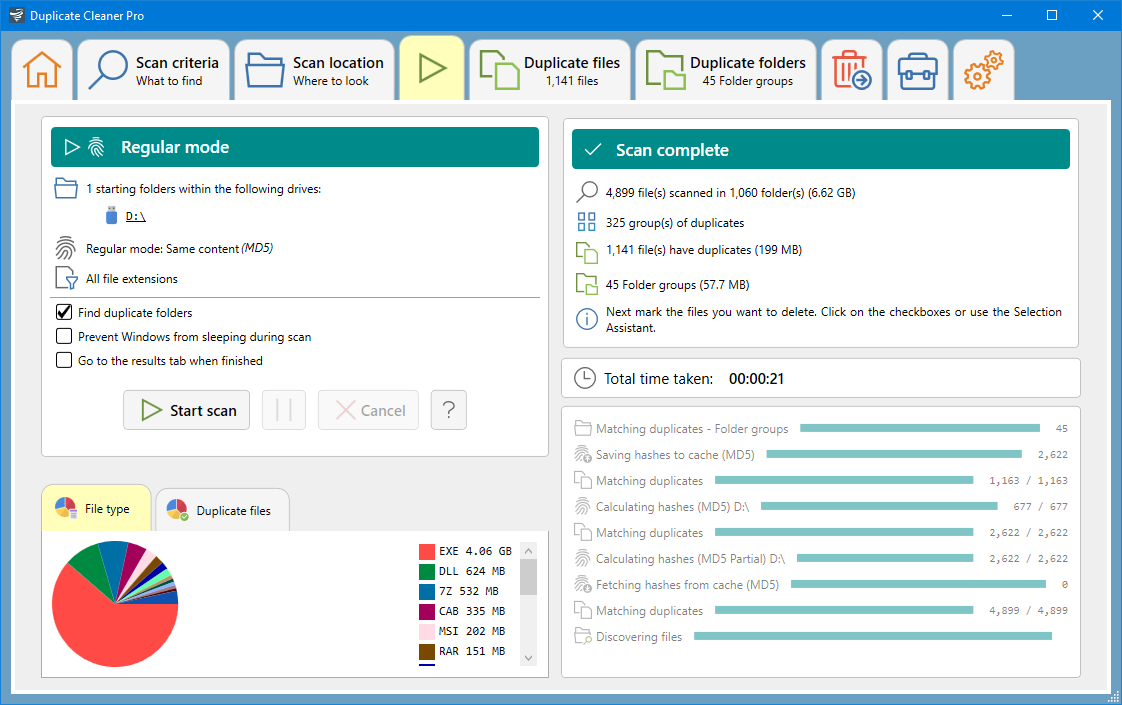The width and height of the screenshot is (1122, 705).
Task: Open the Home tab house icon
Action: (x=42, y=70)
